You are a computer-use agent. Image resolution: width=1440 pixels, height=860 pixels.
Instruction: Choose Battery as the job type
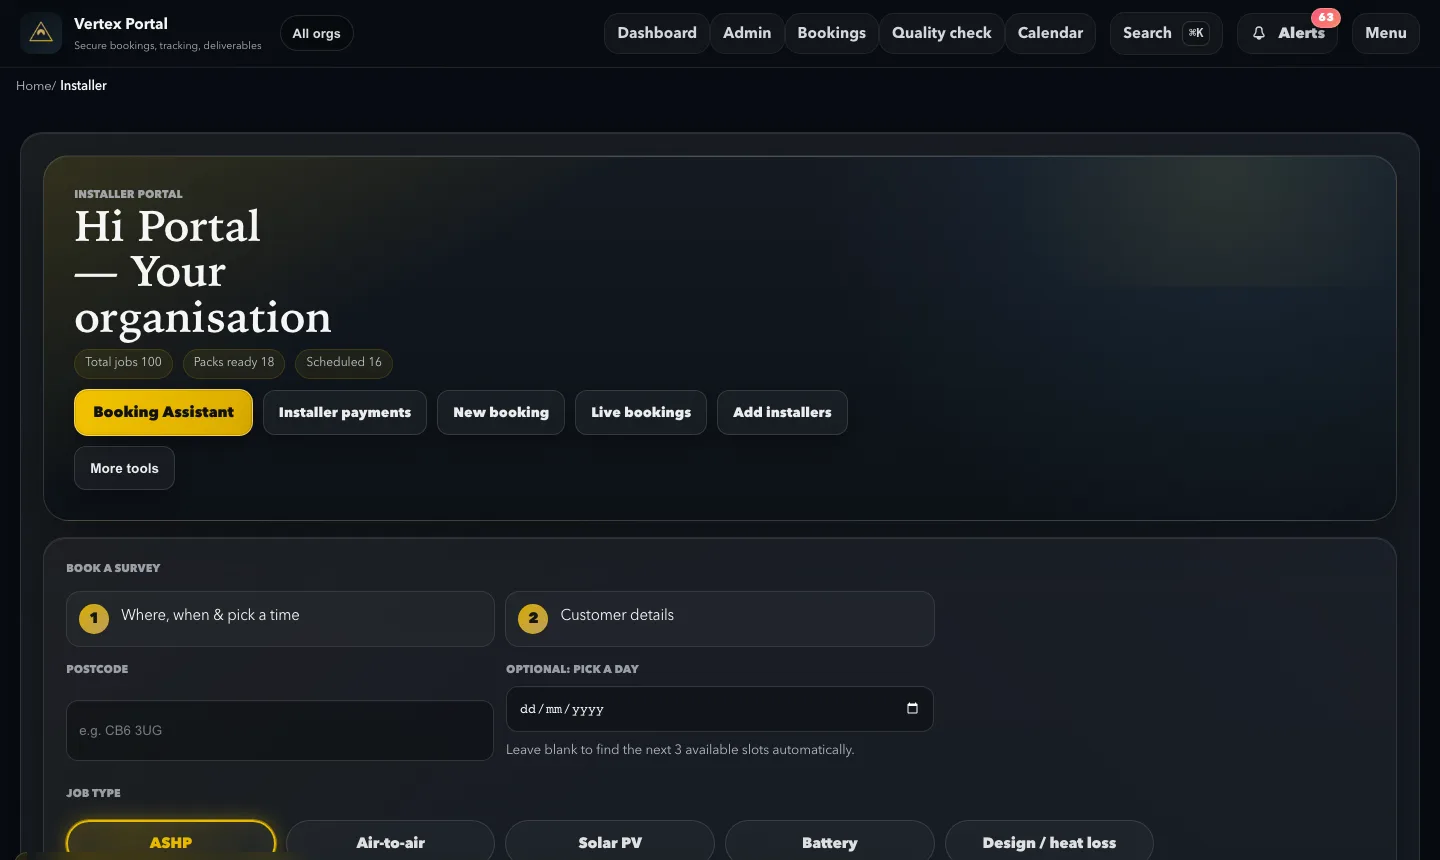830,841
